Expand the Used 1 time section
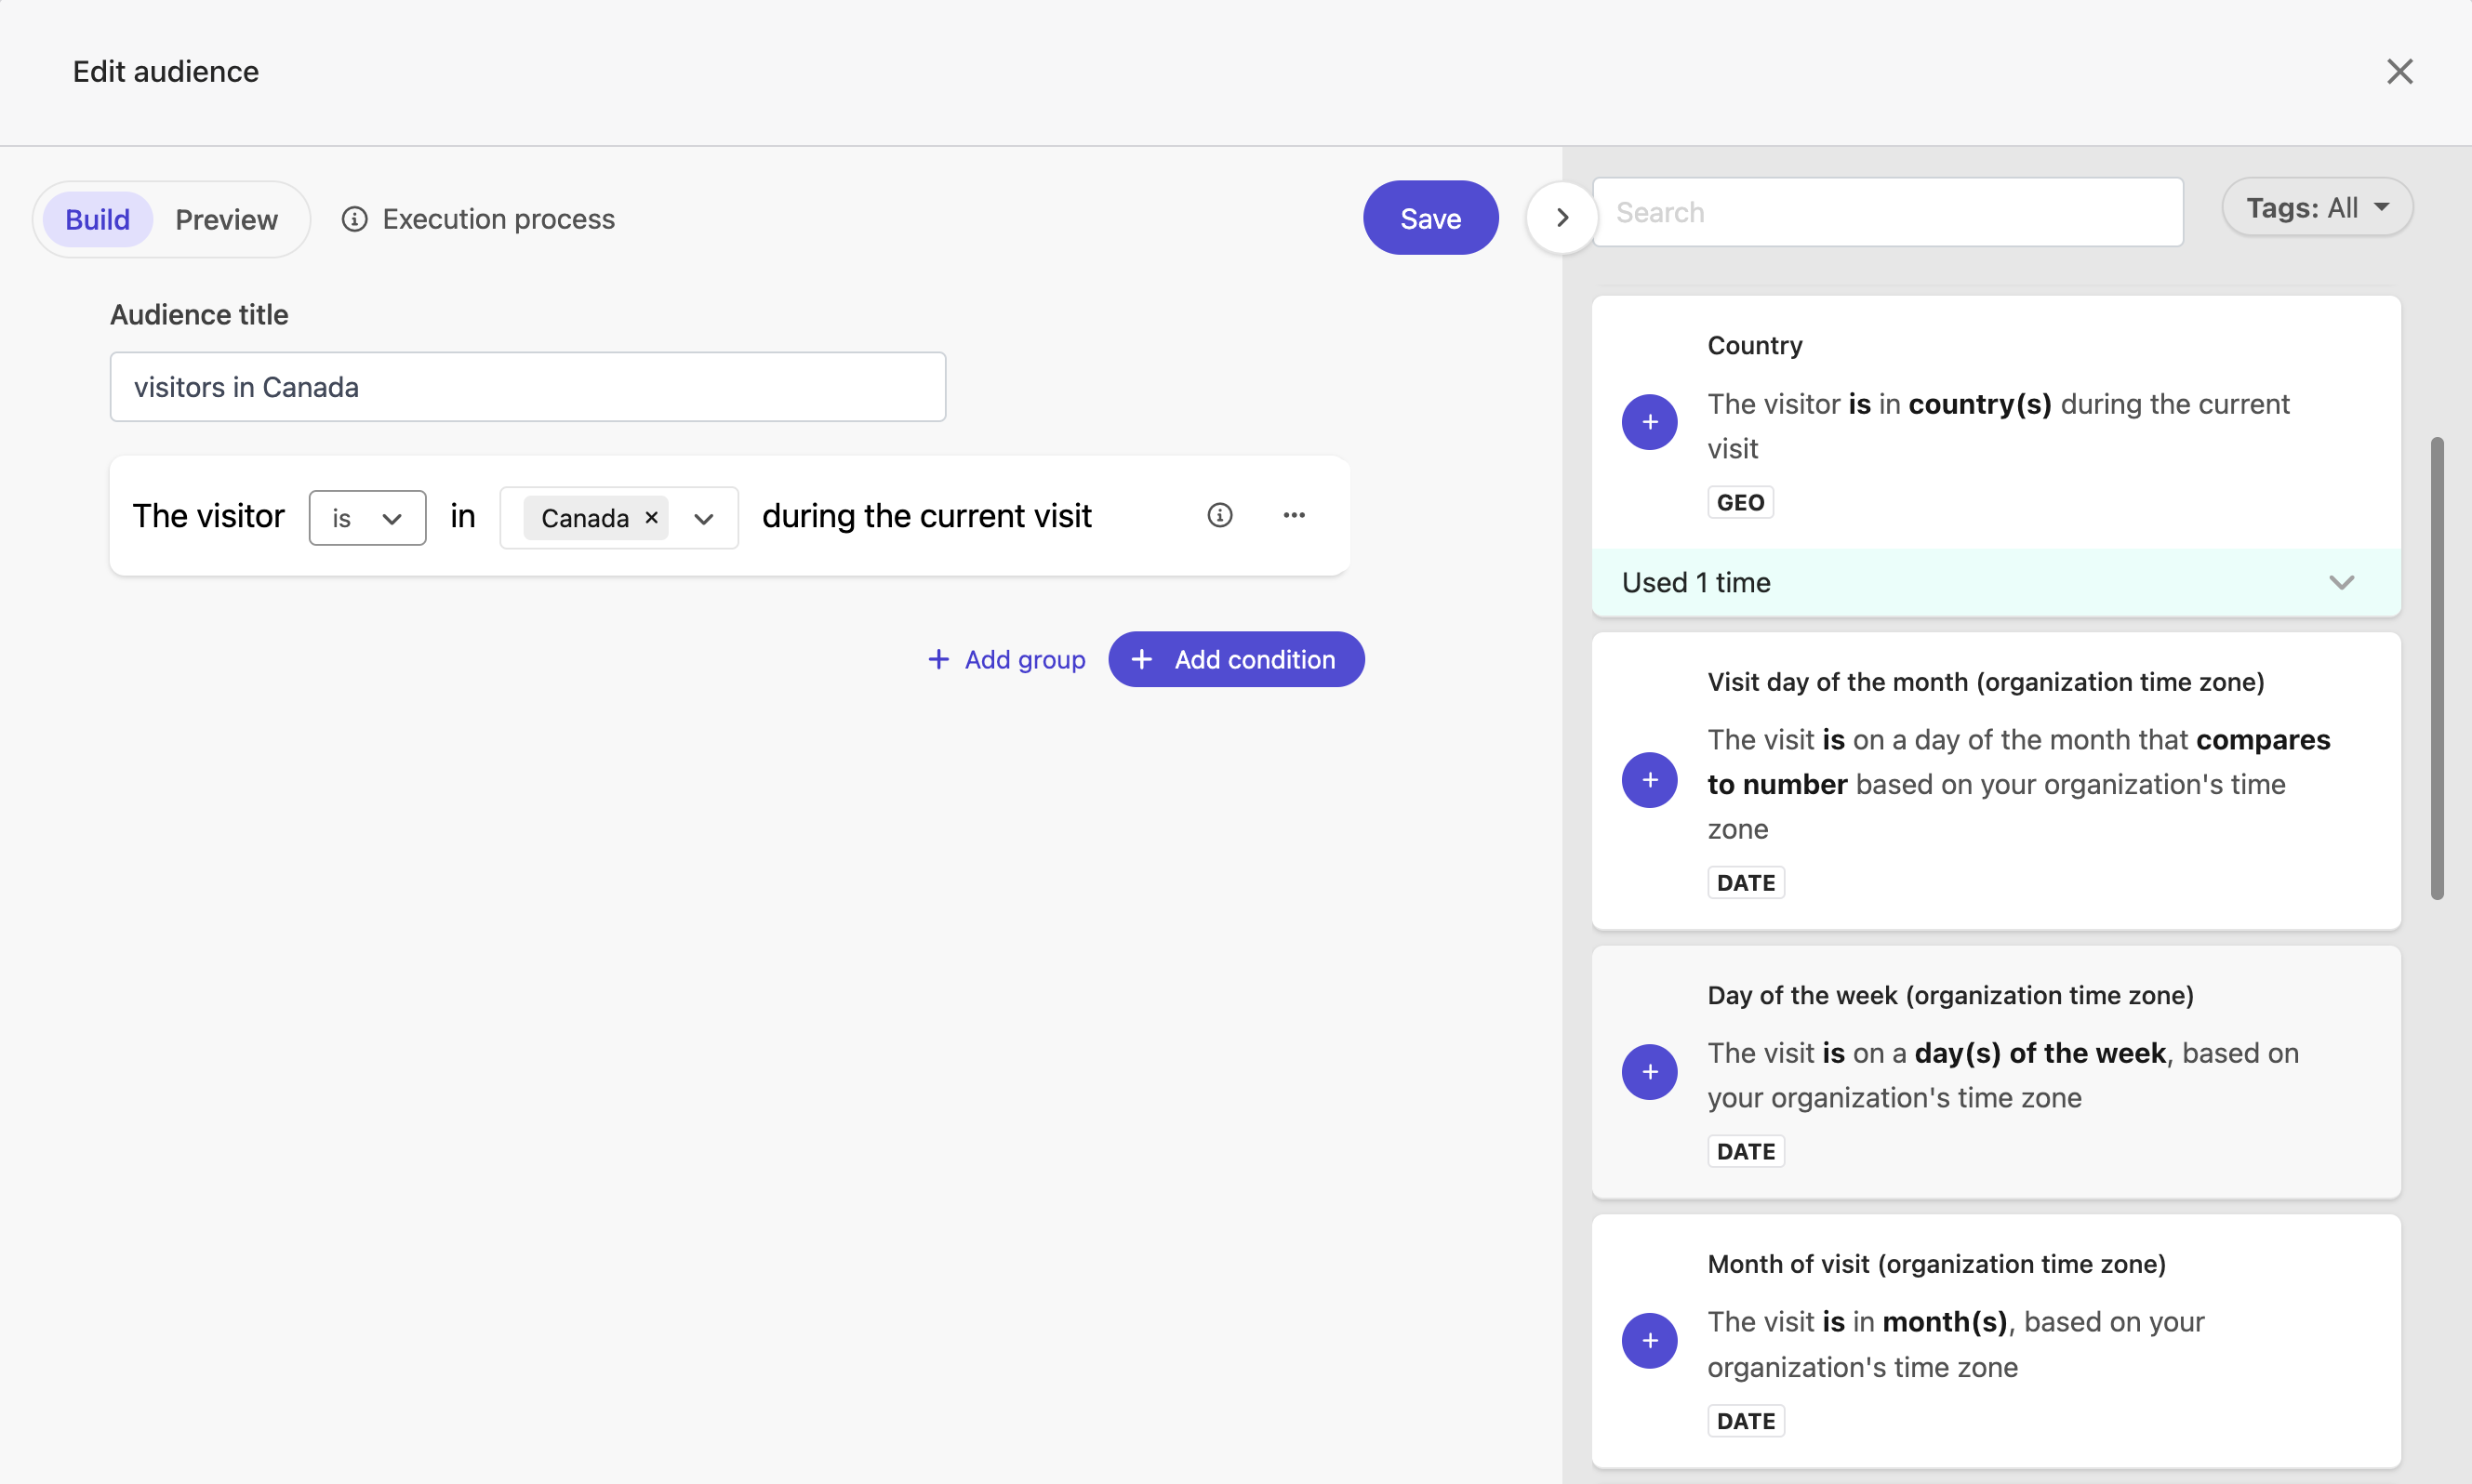Image resolution: width=2472 pixels, height=1484 pixels. tap(2342, 582)
